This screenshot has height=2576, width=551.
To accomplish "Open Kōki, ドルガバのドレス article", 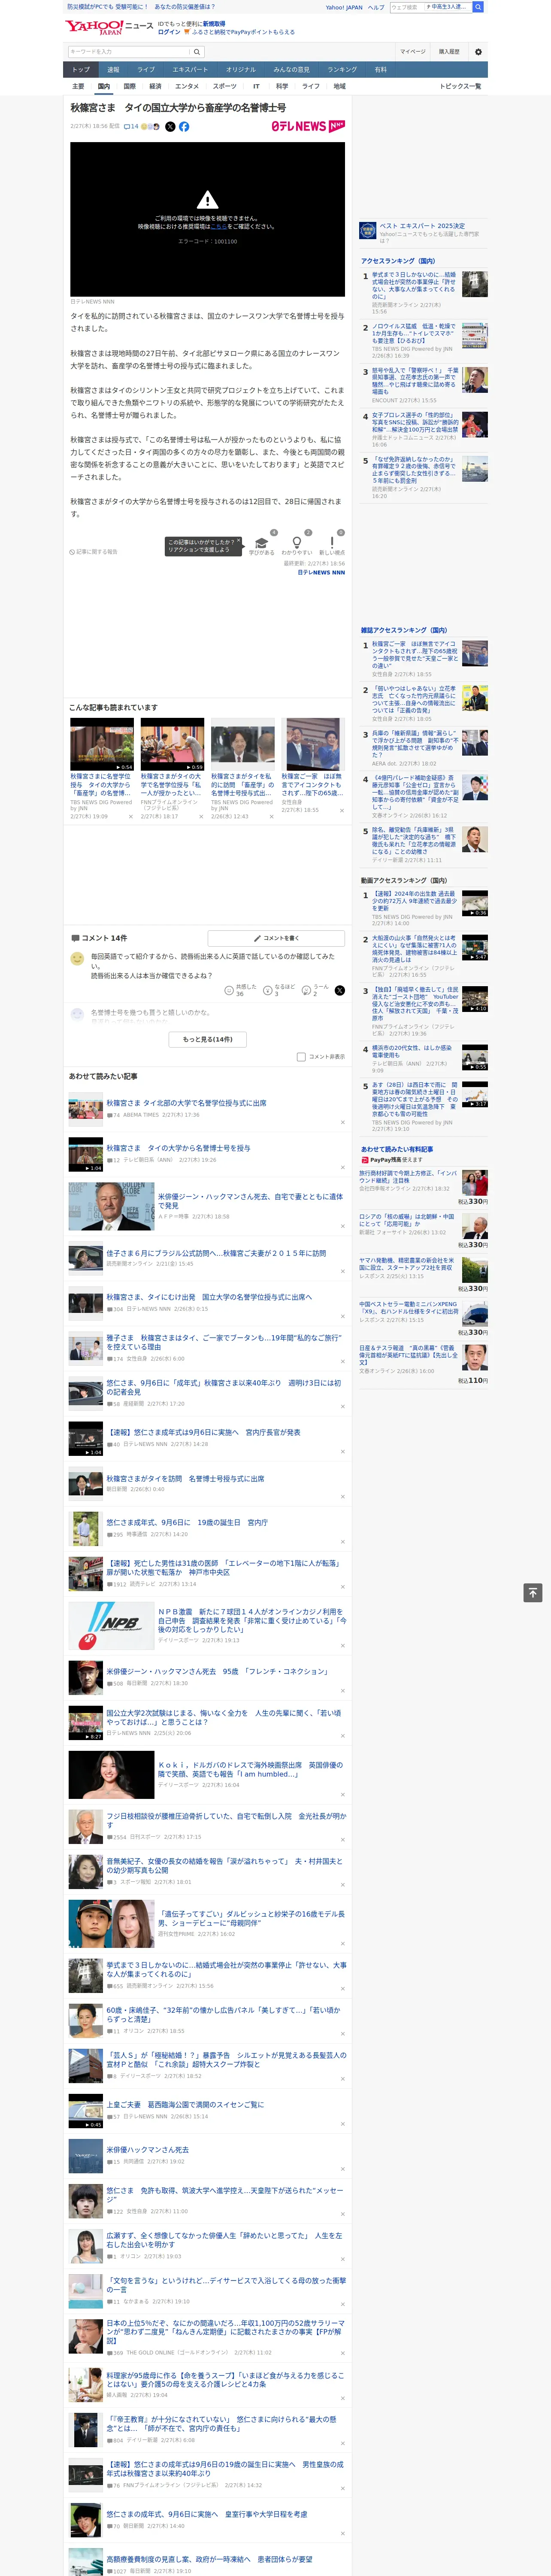I will [250, 1769].
